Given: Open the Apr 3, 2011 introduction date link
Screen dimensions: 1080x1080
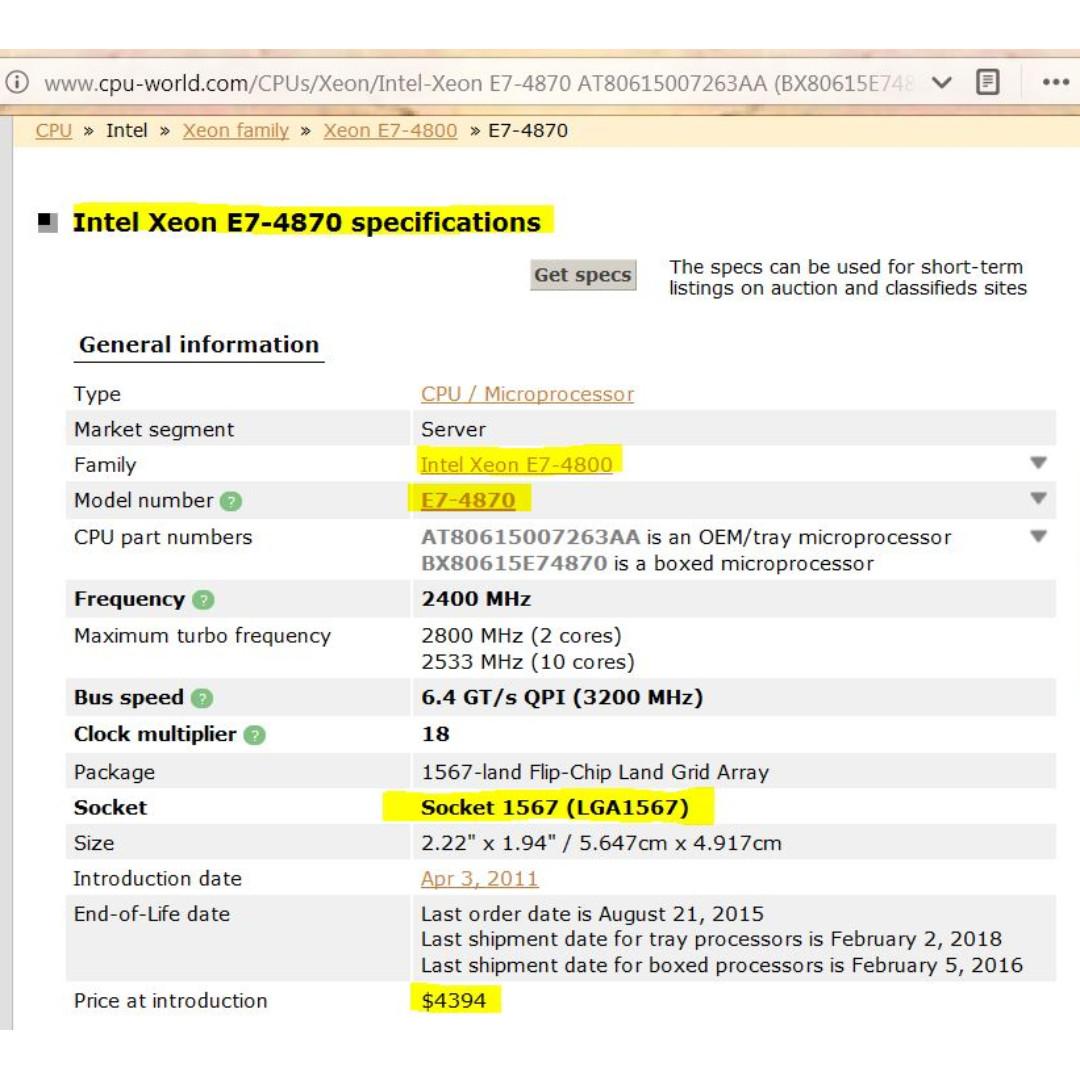Looking at the screenshot, I should [479, 878].
